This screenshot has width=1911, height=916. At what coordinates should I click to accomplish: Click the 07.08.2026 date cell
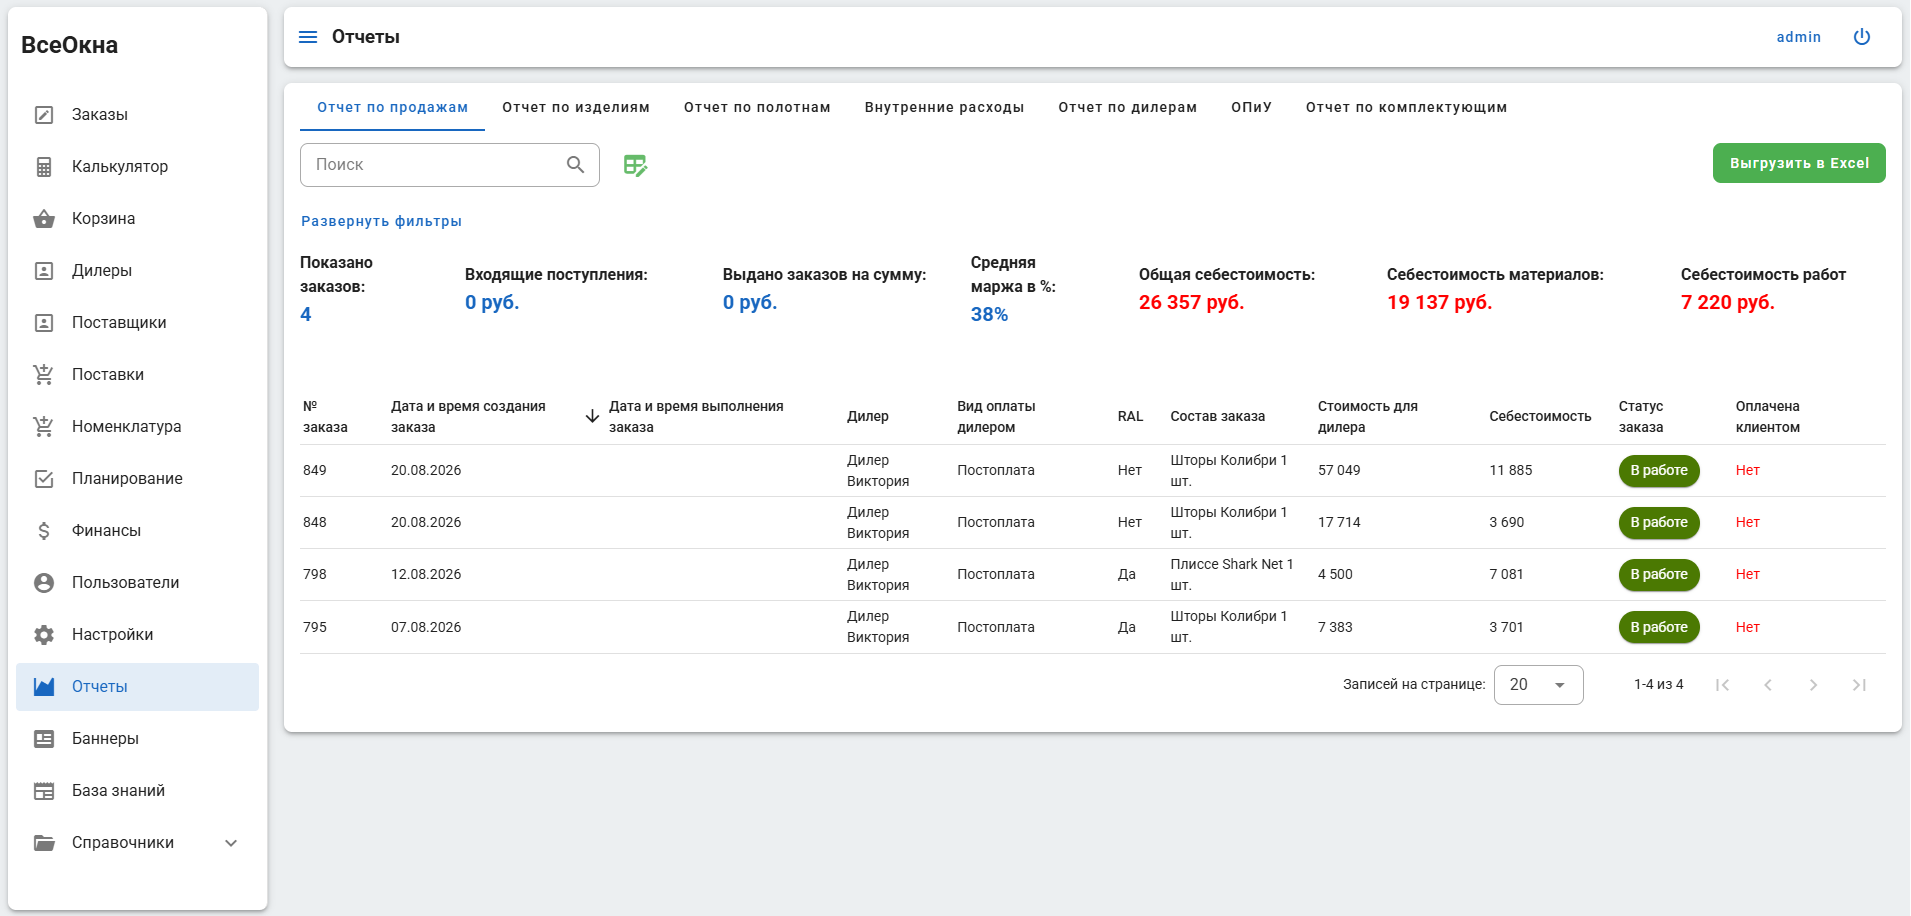click(426, 628)
